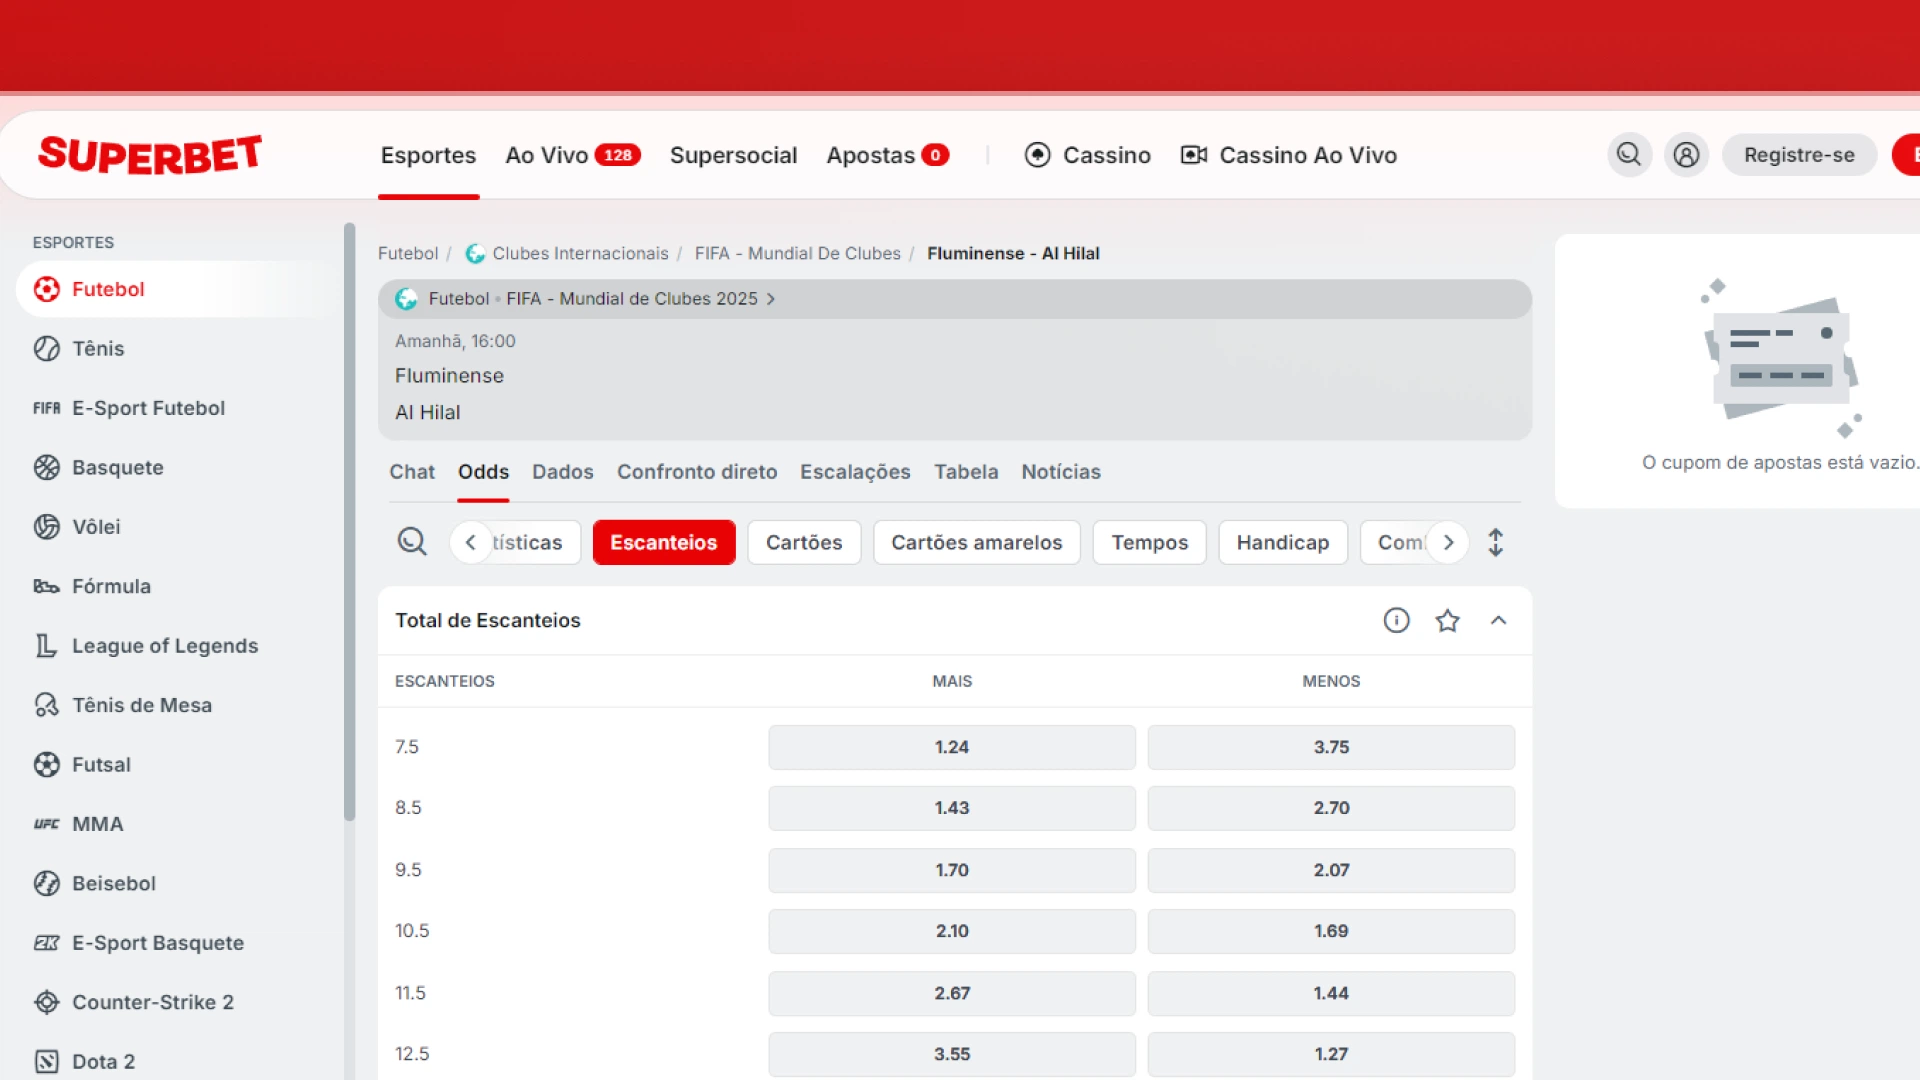Bet Mais 7.5 escanteios at 1.24
Screen dimensions: 1920x1080
952,747
